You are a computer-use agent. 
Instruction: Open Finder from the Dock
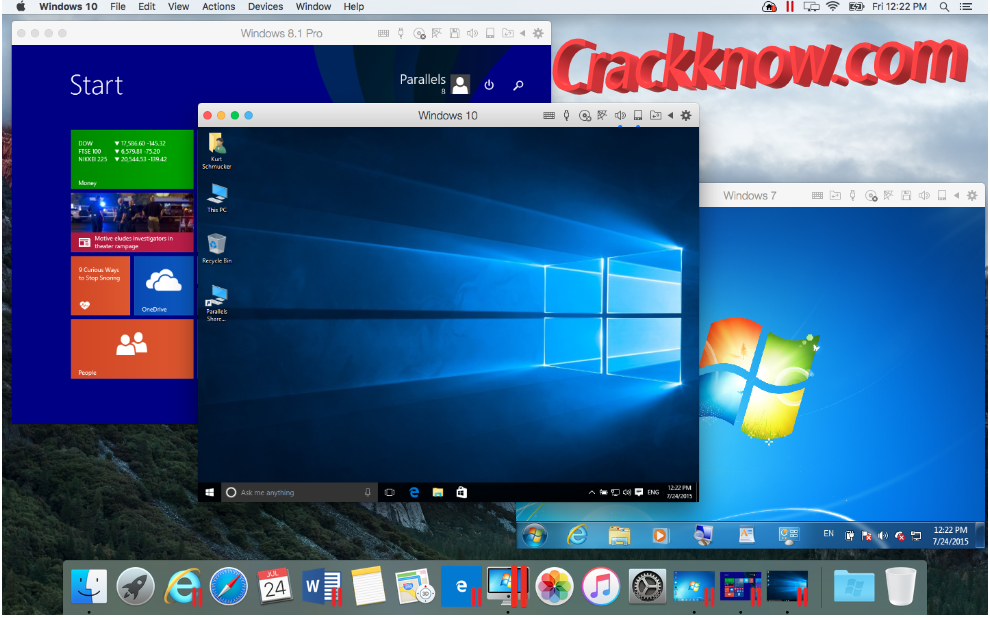tap(89, 586)
